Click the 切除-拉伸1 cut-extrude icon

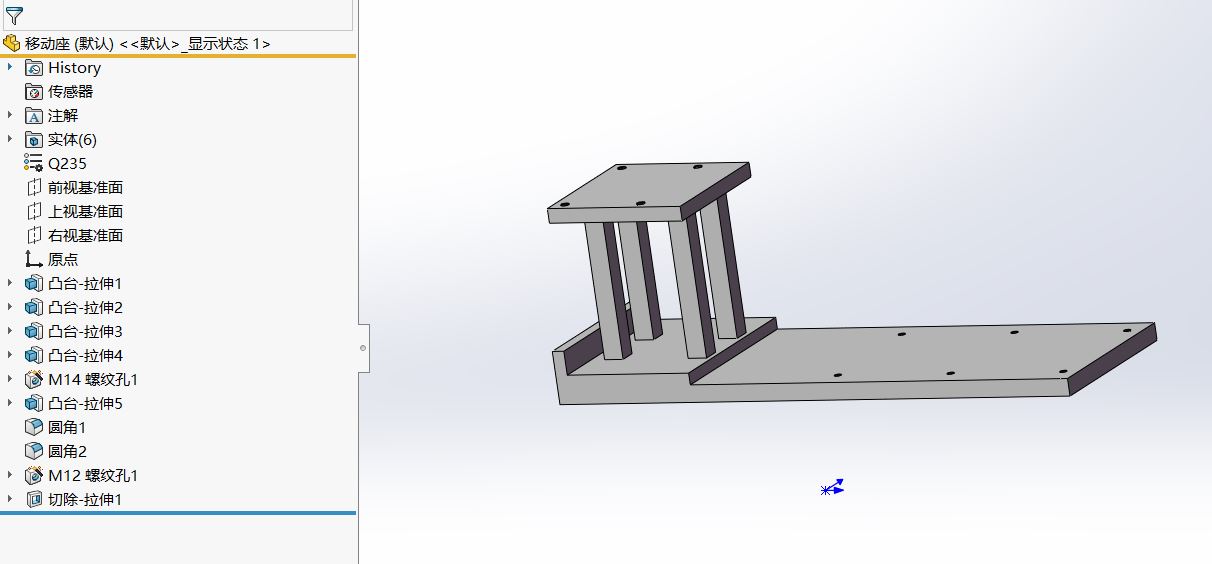34,500
